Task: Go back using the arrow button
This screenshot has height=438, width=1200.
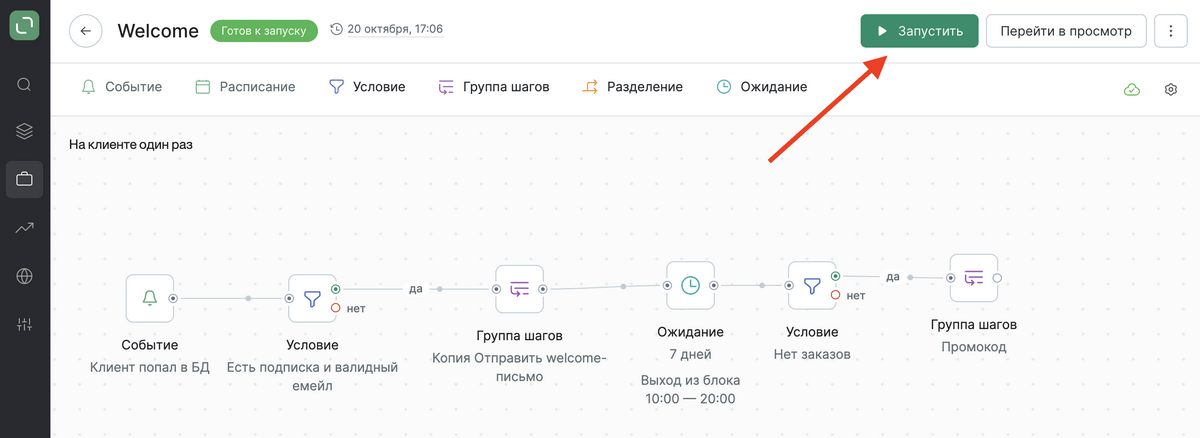Action: 86,31
